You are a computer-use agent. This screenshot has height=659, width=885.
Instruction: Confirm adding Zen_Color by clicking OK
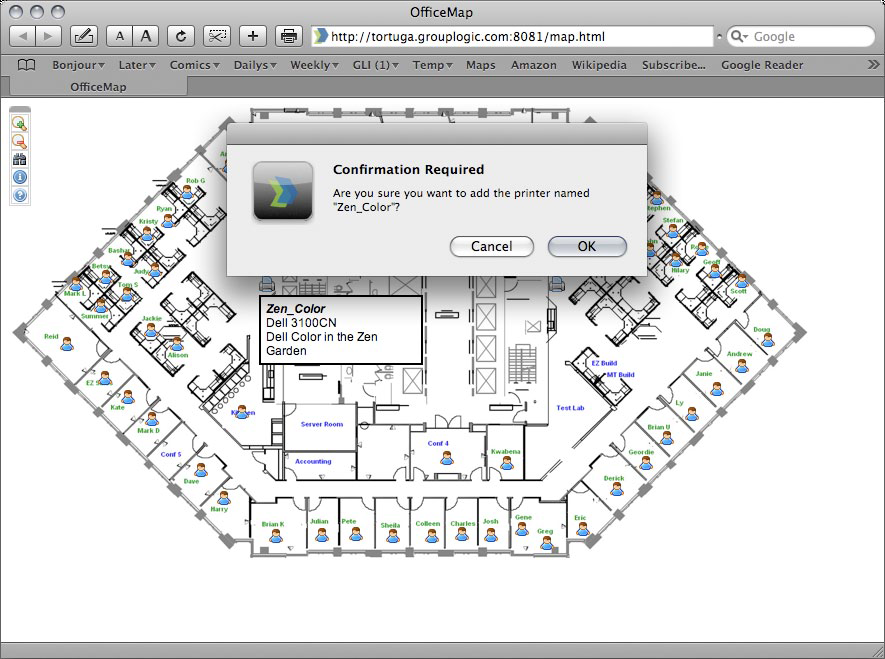coord(587,246)
